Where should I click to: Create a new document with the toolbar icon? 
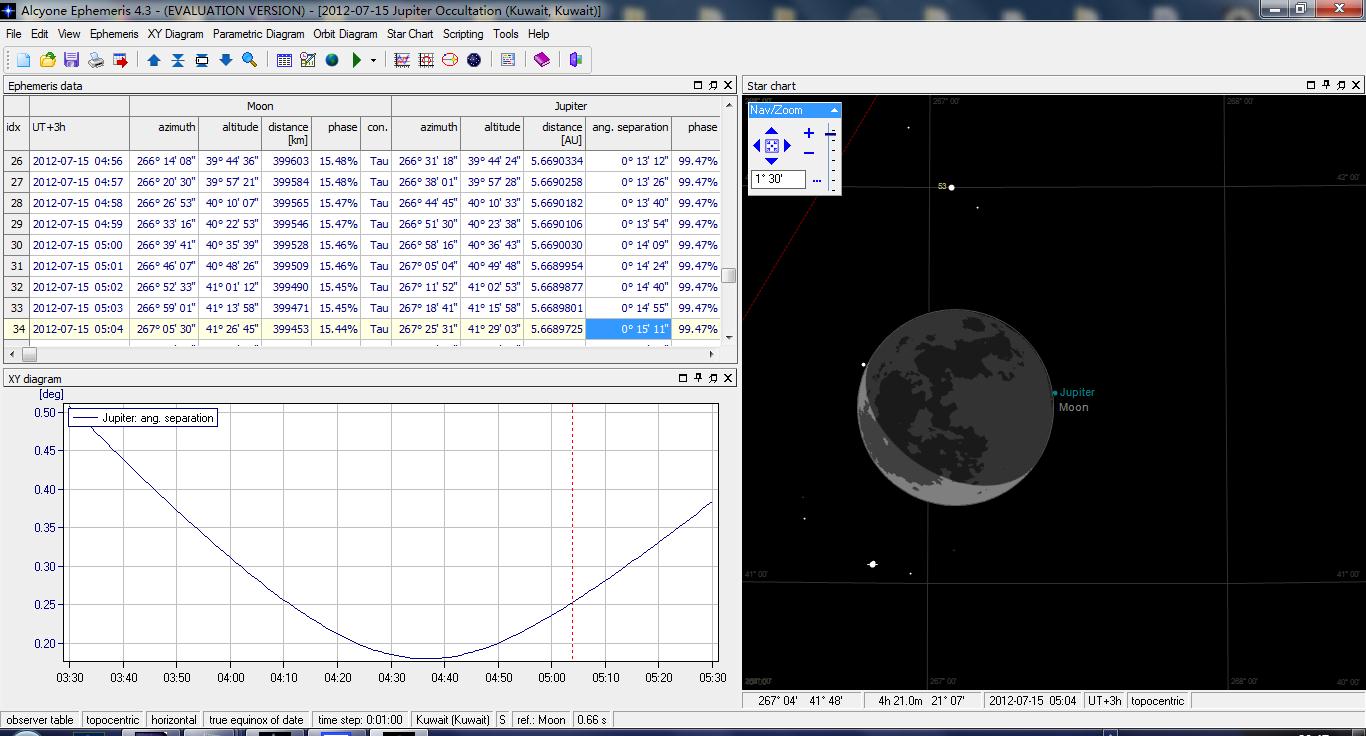(x=24, y=60)
